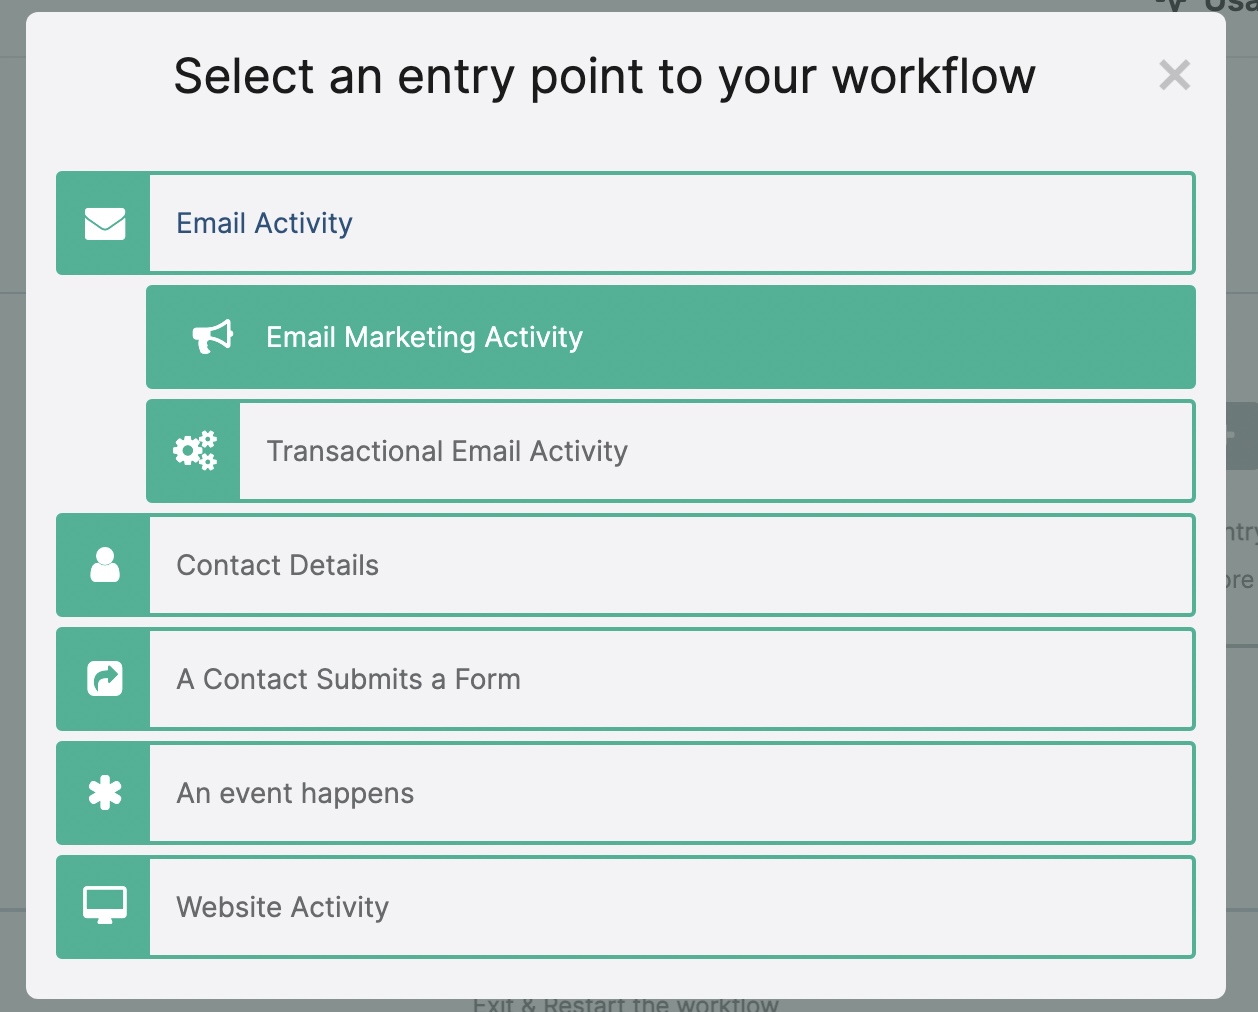Click the envelope icon for Email Activity
Viewport: 1258px width, 1012px height.
pos(104,223)
